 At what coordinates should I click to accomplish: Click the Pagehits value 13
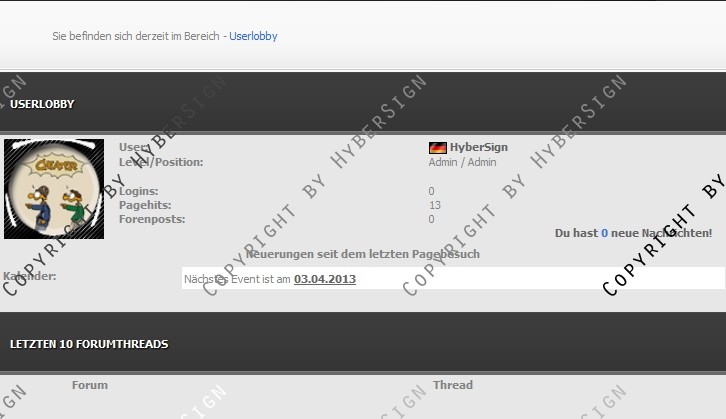click(x=434, y=205)
